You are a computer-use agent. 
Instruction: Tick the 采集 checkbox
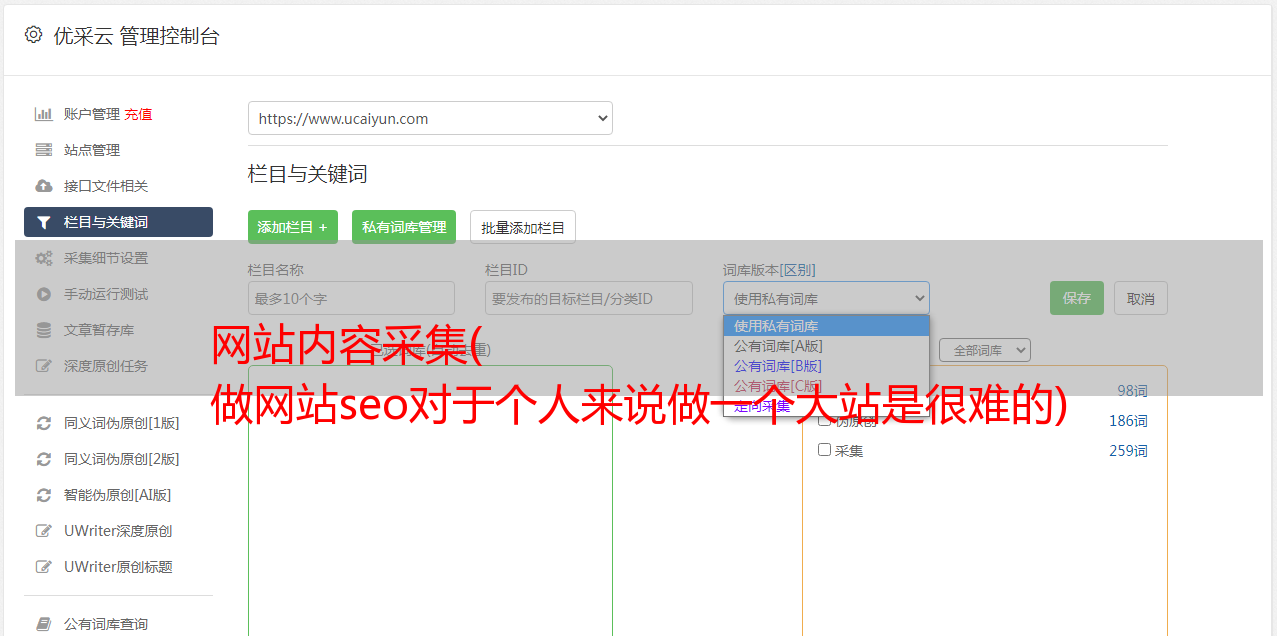824,450
